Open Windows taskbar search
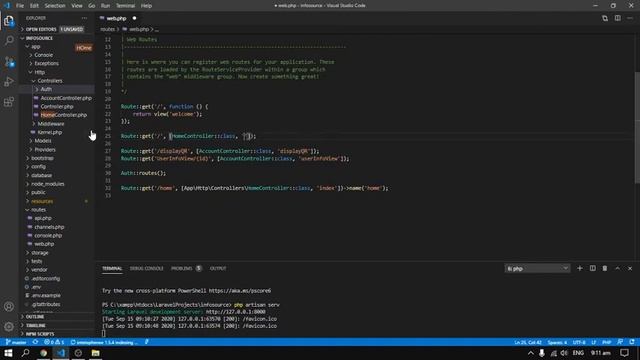 (x=25, y=353)
